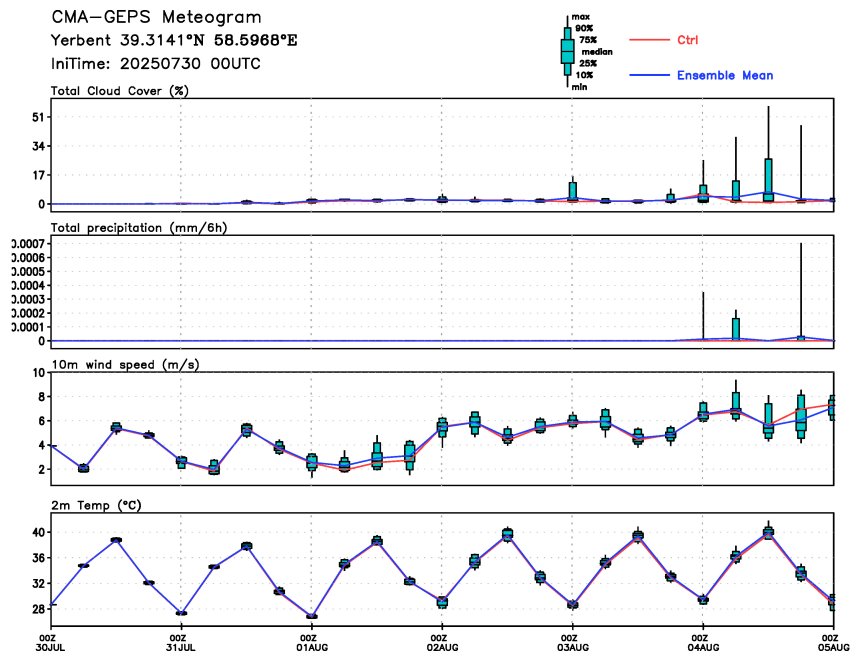Click the '00Z 31JUL' time axis label
This screenshot has width=860, height=663.
click(x=182, y=643)
